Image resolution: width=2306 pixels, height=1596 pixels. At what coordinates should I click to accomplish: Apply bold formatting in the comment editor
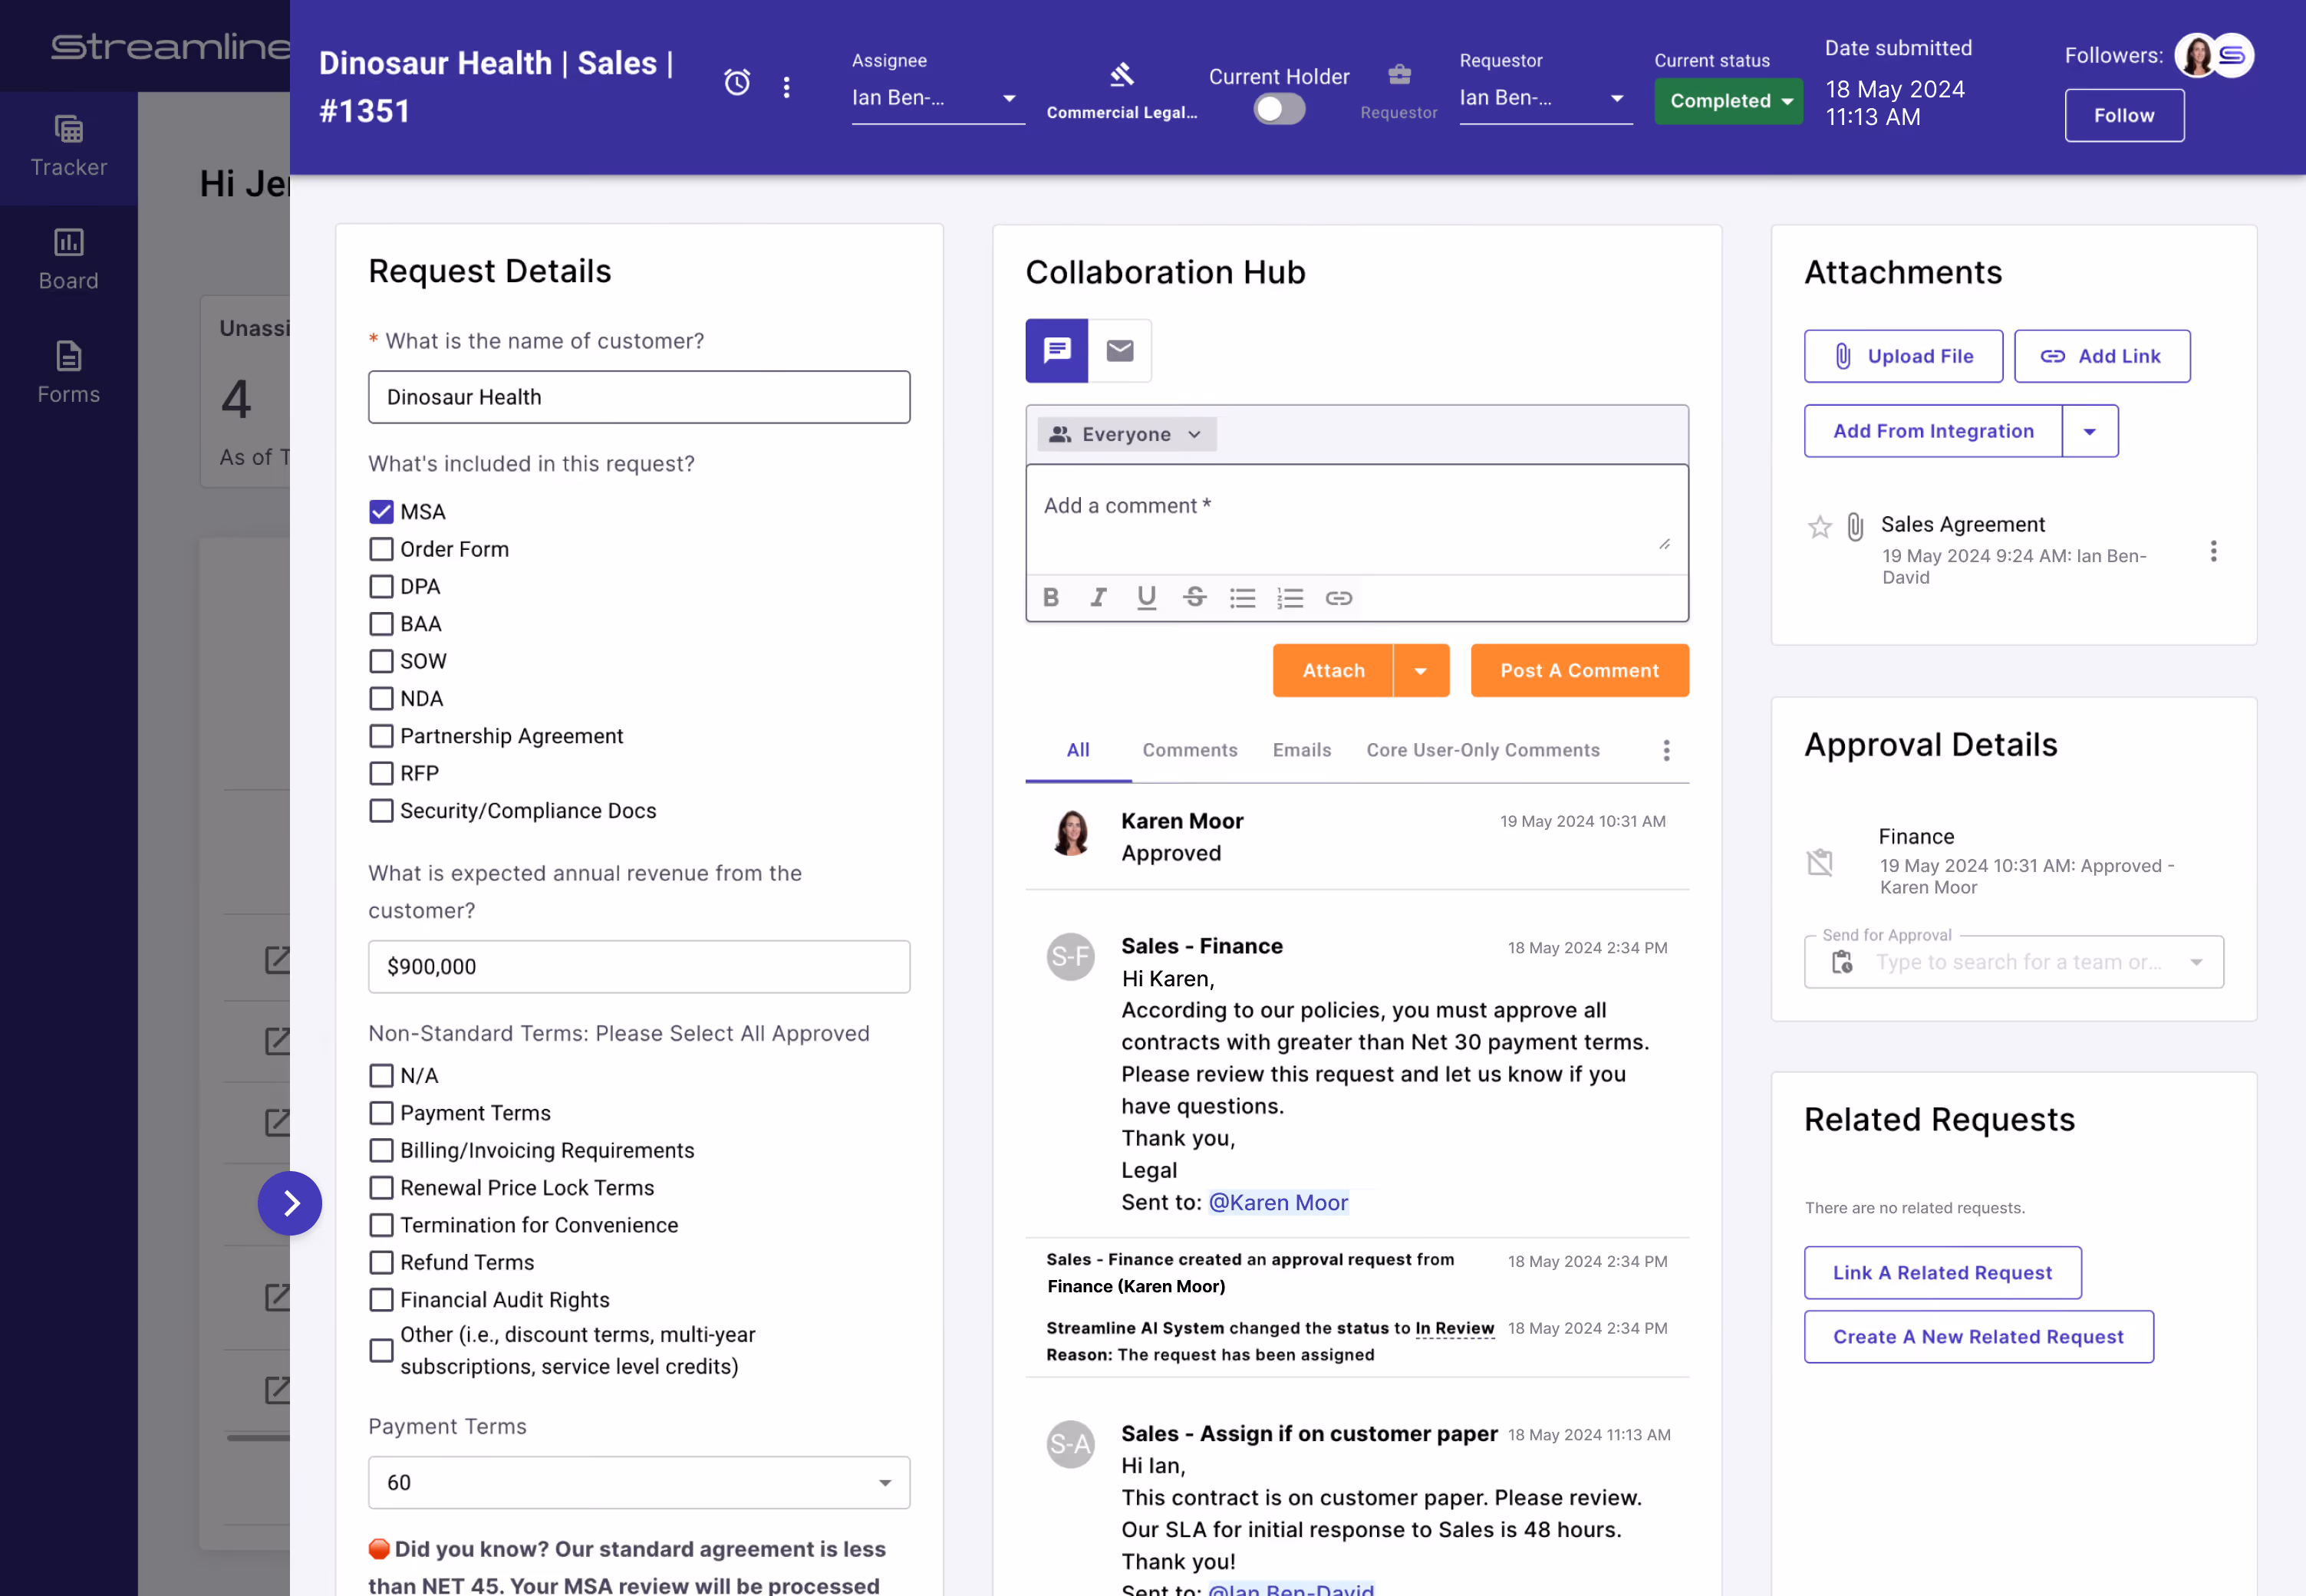(1050, 598)
